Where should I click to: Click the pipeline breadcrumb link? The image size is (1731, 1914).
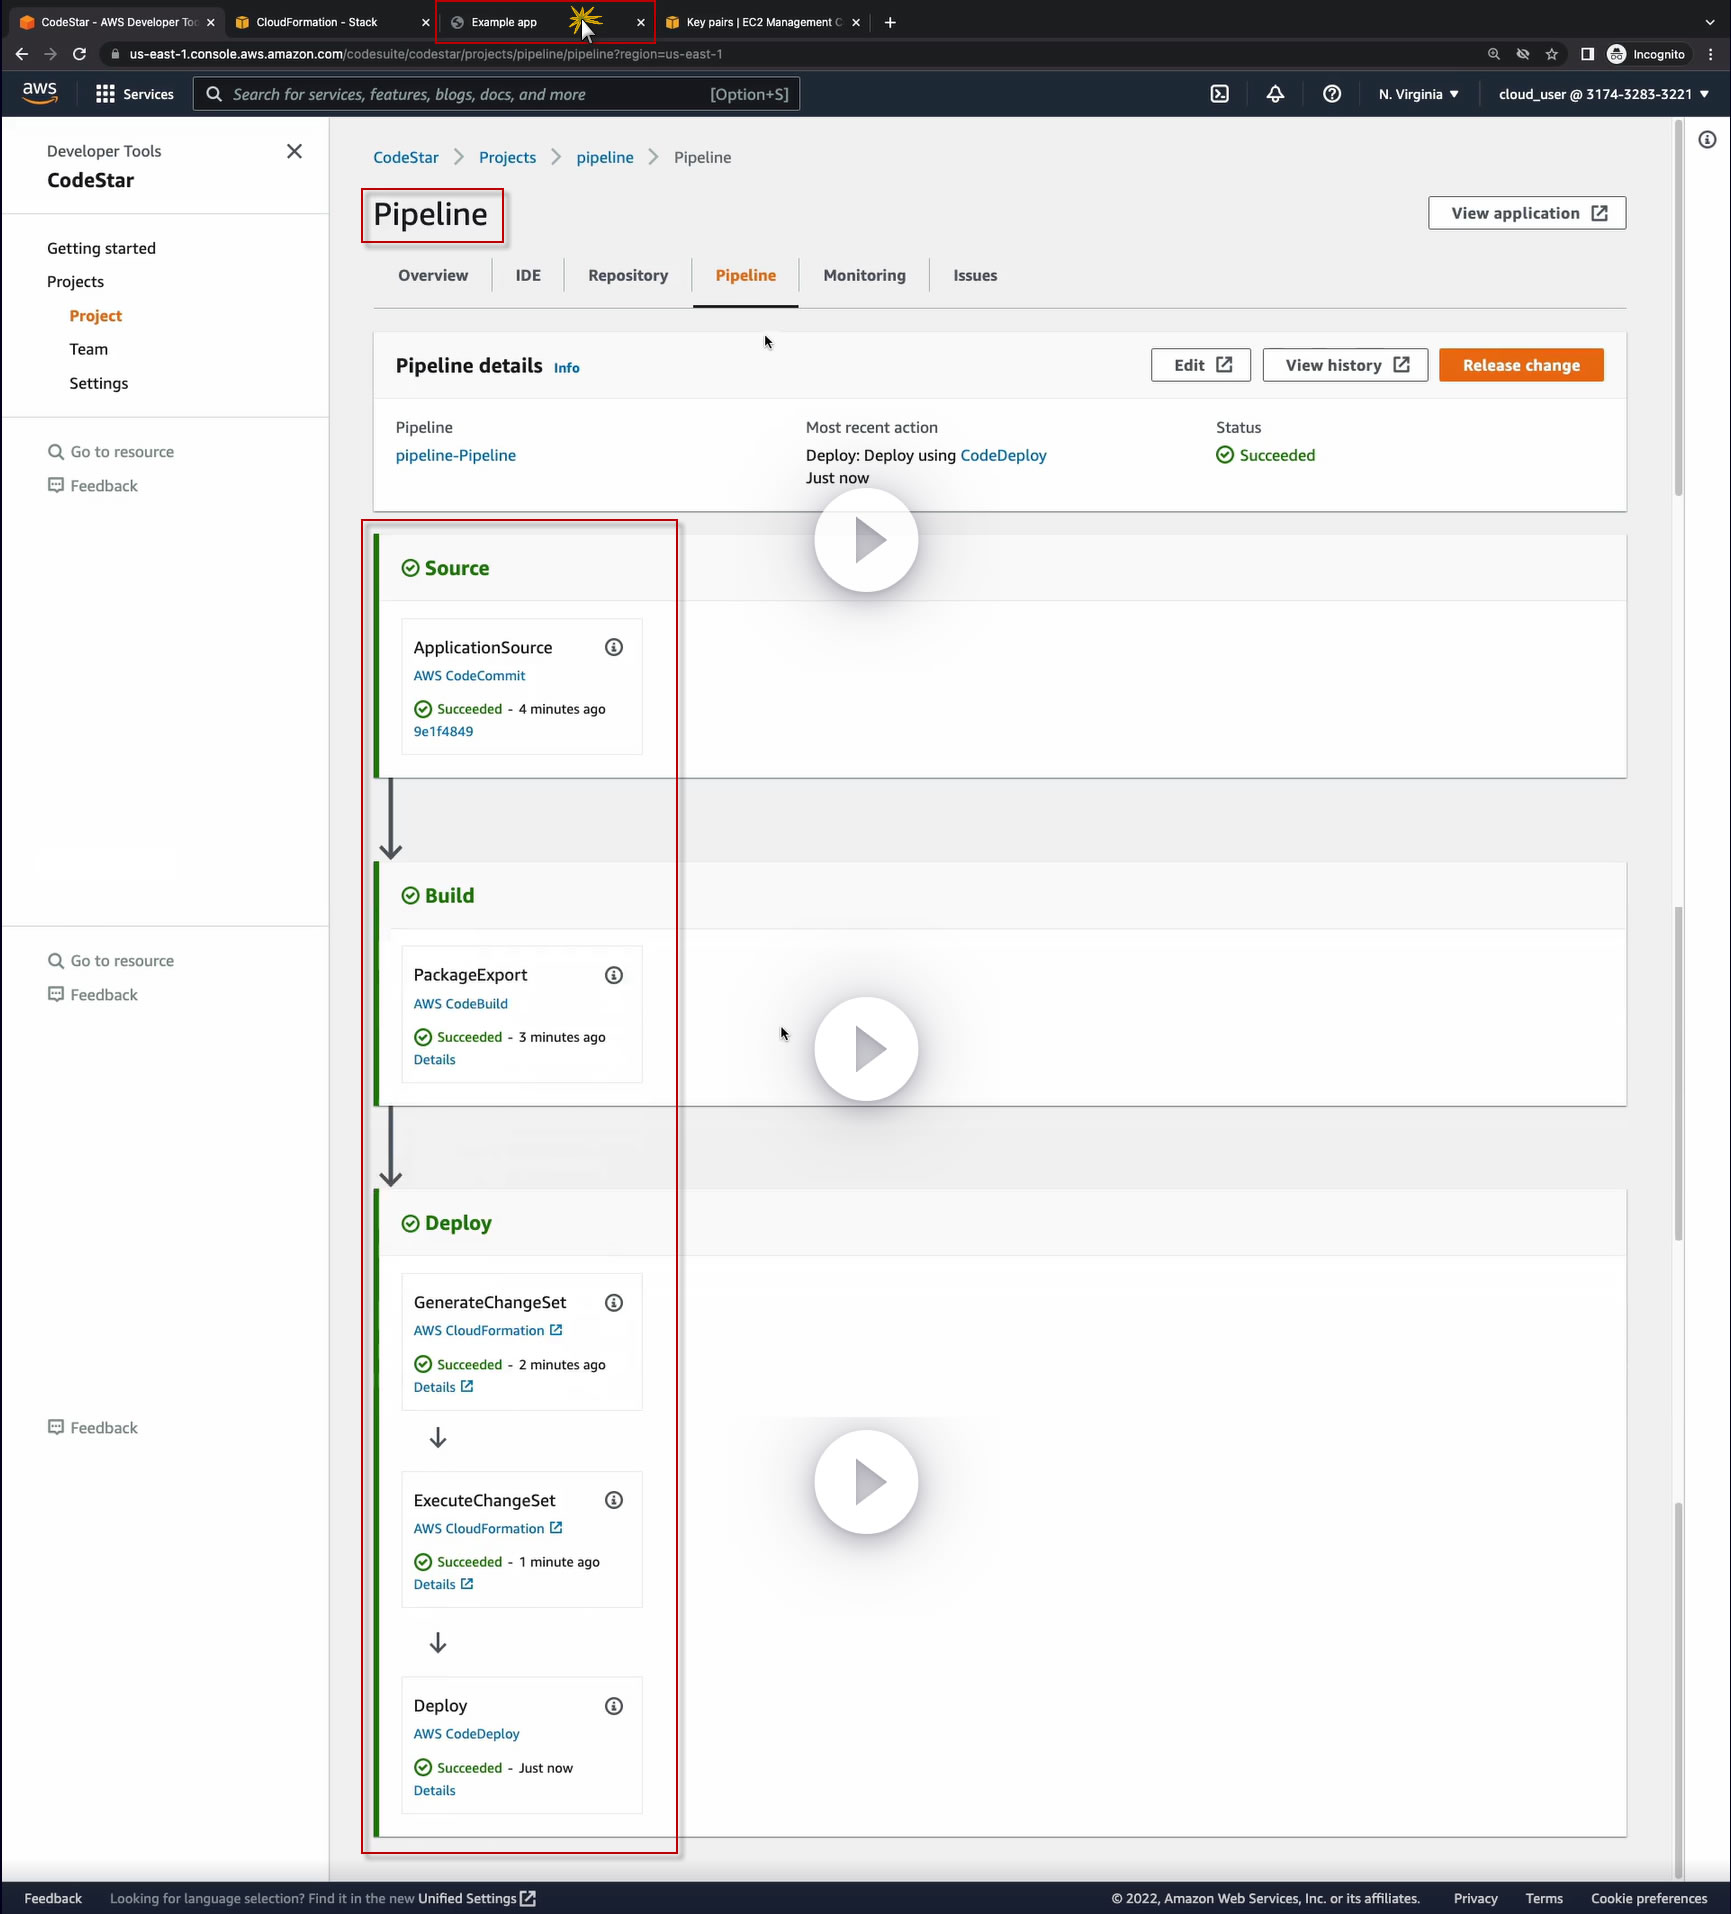605,157
